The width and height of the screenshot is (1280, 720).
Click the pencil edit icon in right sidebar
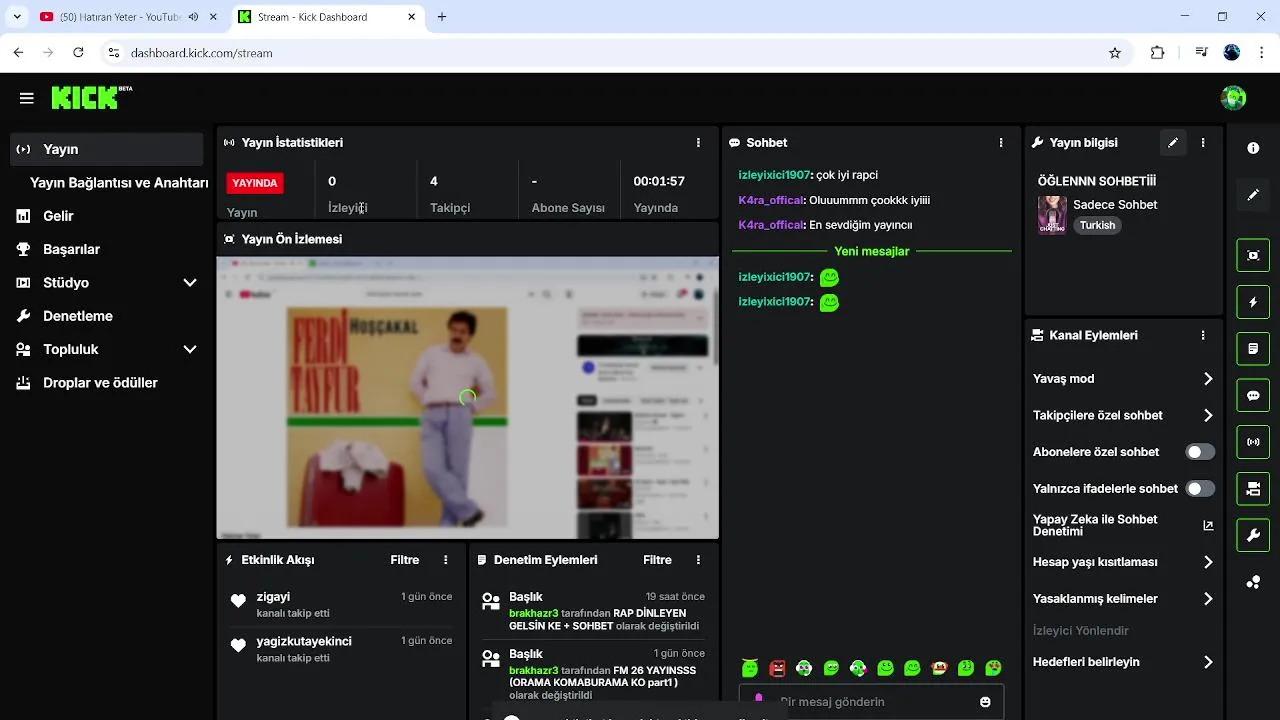1253,195
